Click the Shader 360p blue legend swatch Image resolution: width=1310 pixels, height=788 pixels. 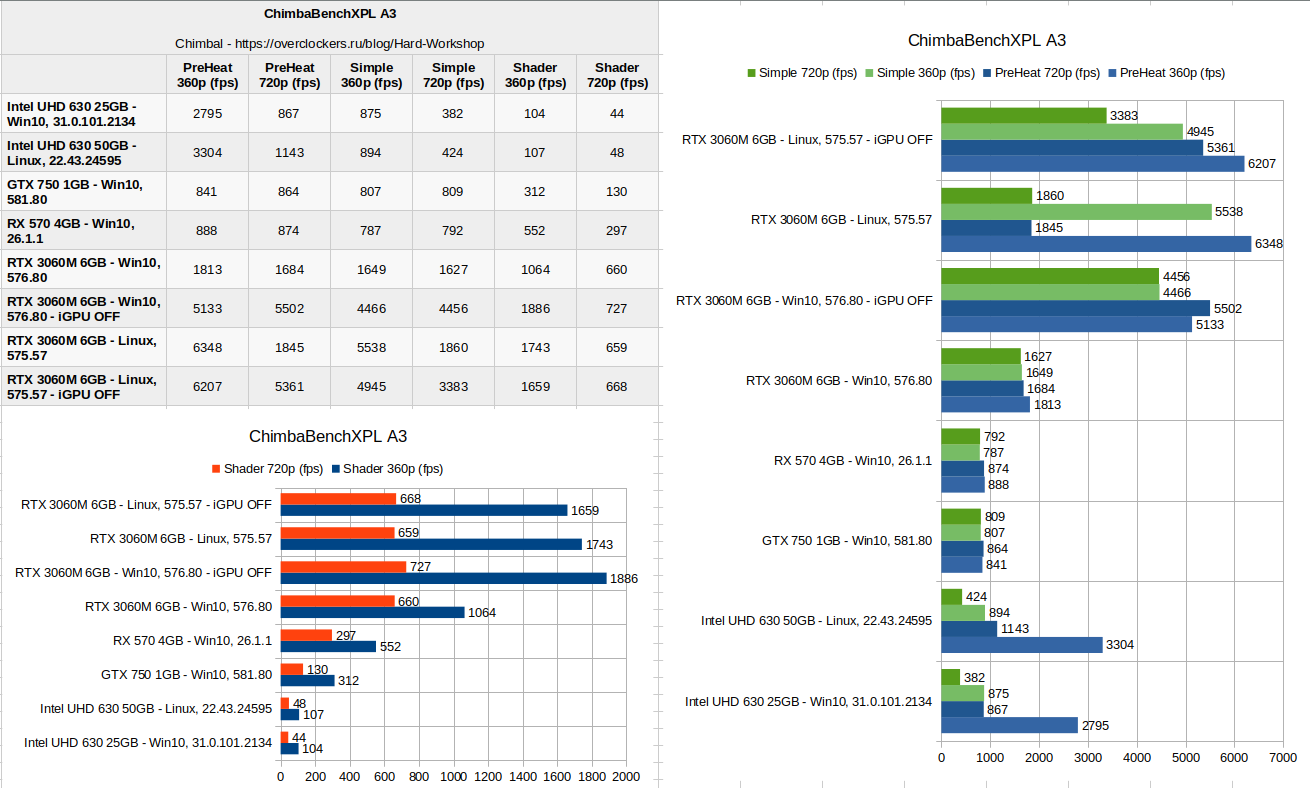tap(335, 469)
